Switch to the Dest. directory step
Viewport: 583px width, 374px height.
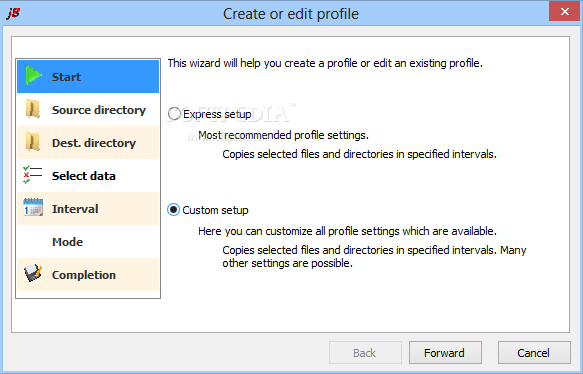point(88,143)
